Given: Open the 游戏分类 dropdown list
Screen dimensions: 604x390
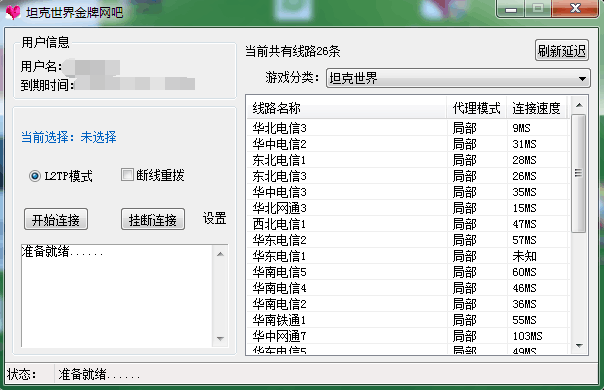Looking at the screenshot, I should pyautogui.click(x=458, y=79).
